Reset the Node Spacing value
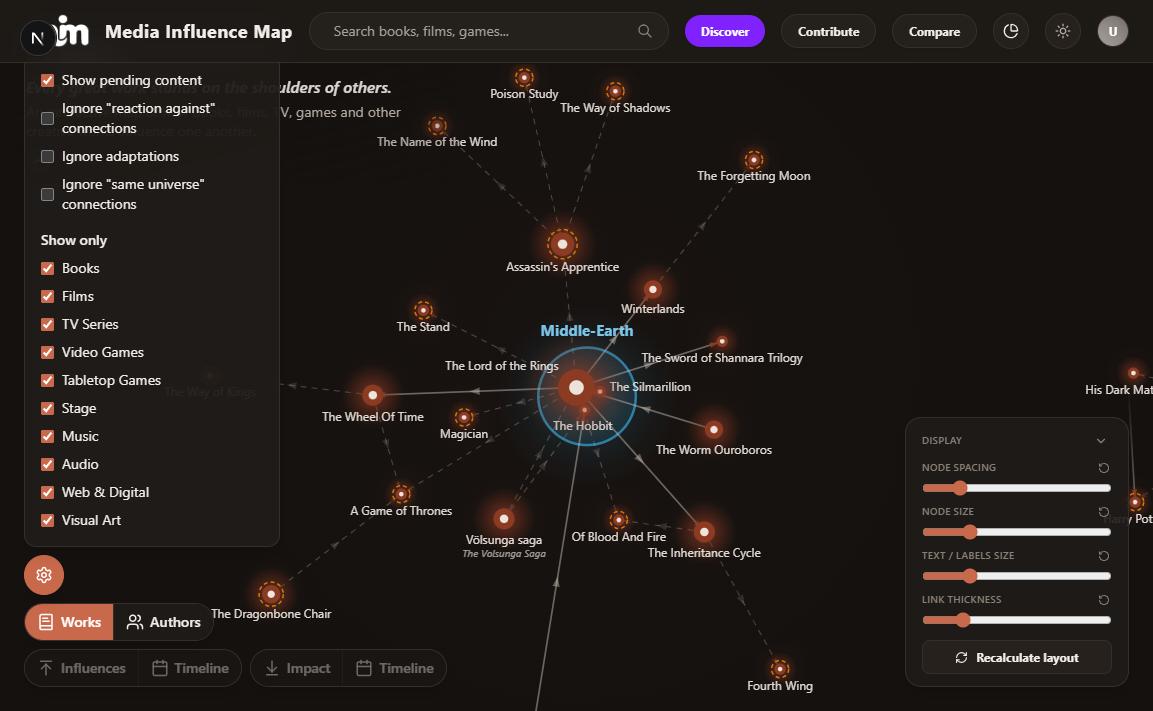Screen dimensions: 1153x711 point(1104,468)
